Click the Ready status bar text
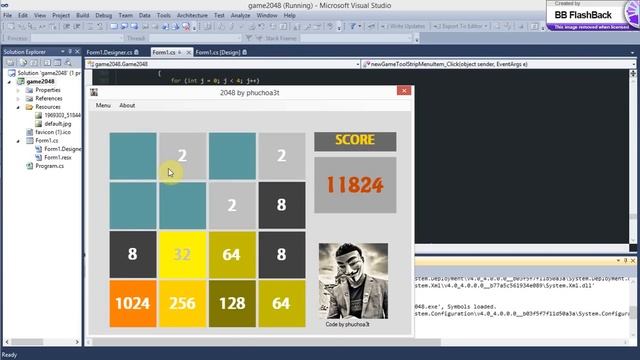This screenshot has width=640, height=360. click(x=9, y=355)
